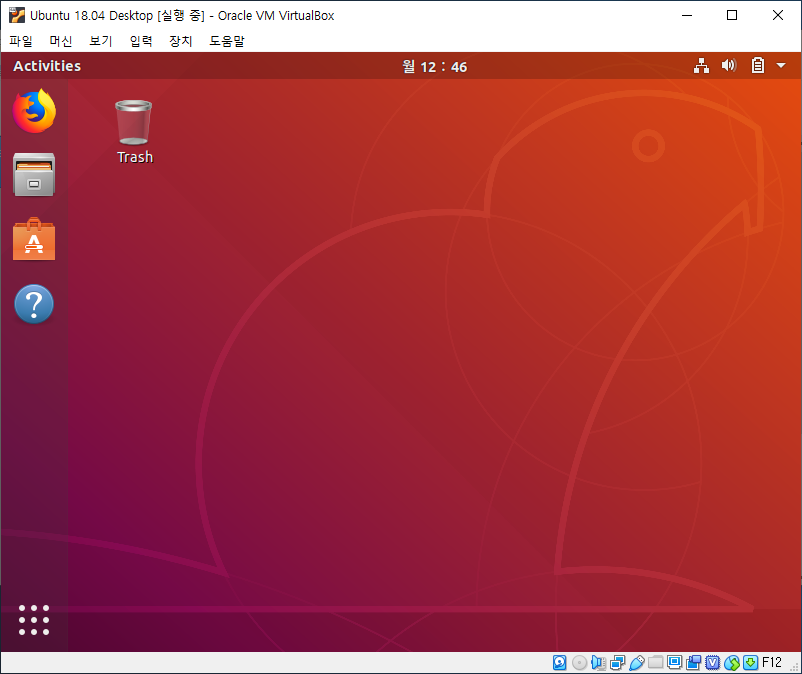Open Ubuntu Software store icon

pos(34,239)
